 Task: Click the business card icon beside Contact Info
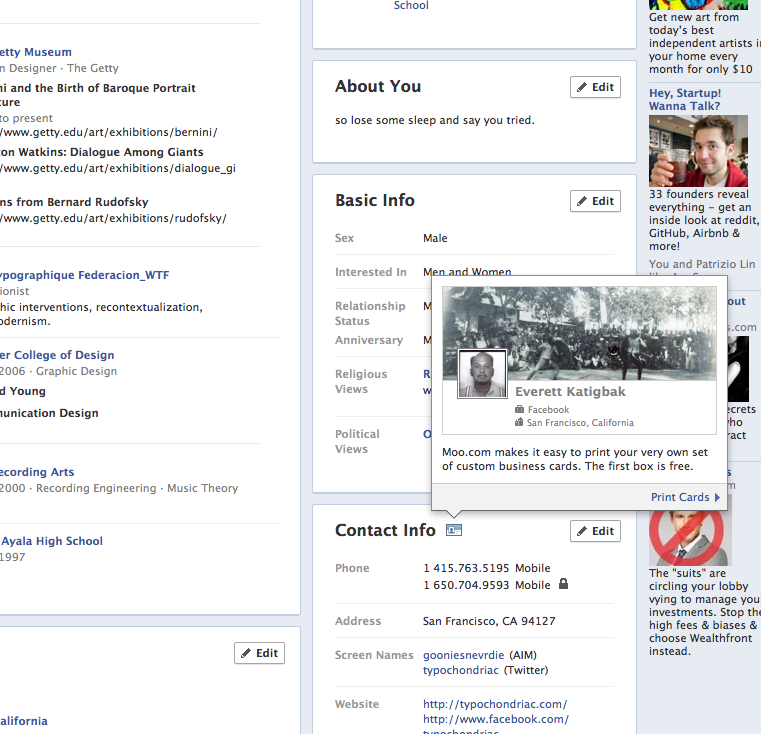pyautogui.click(x=454, y=530)
